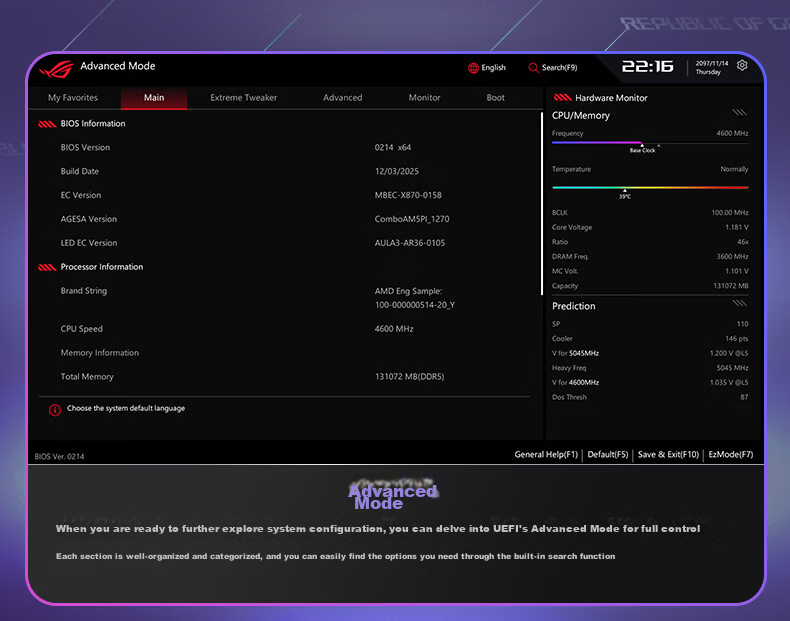Image resolution: width=790 pixels, height=621 pixels.
Task: Click BIOS Ver. 0214 footer text
Action: [59, 456]
